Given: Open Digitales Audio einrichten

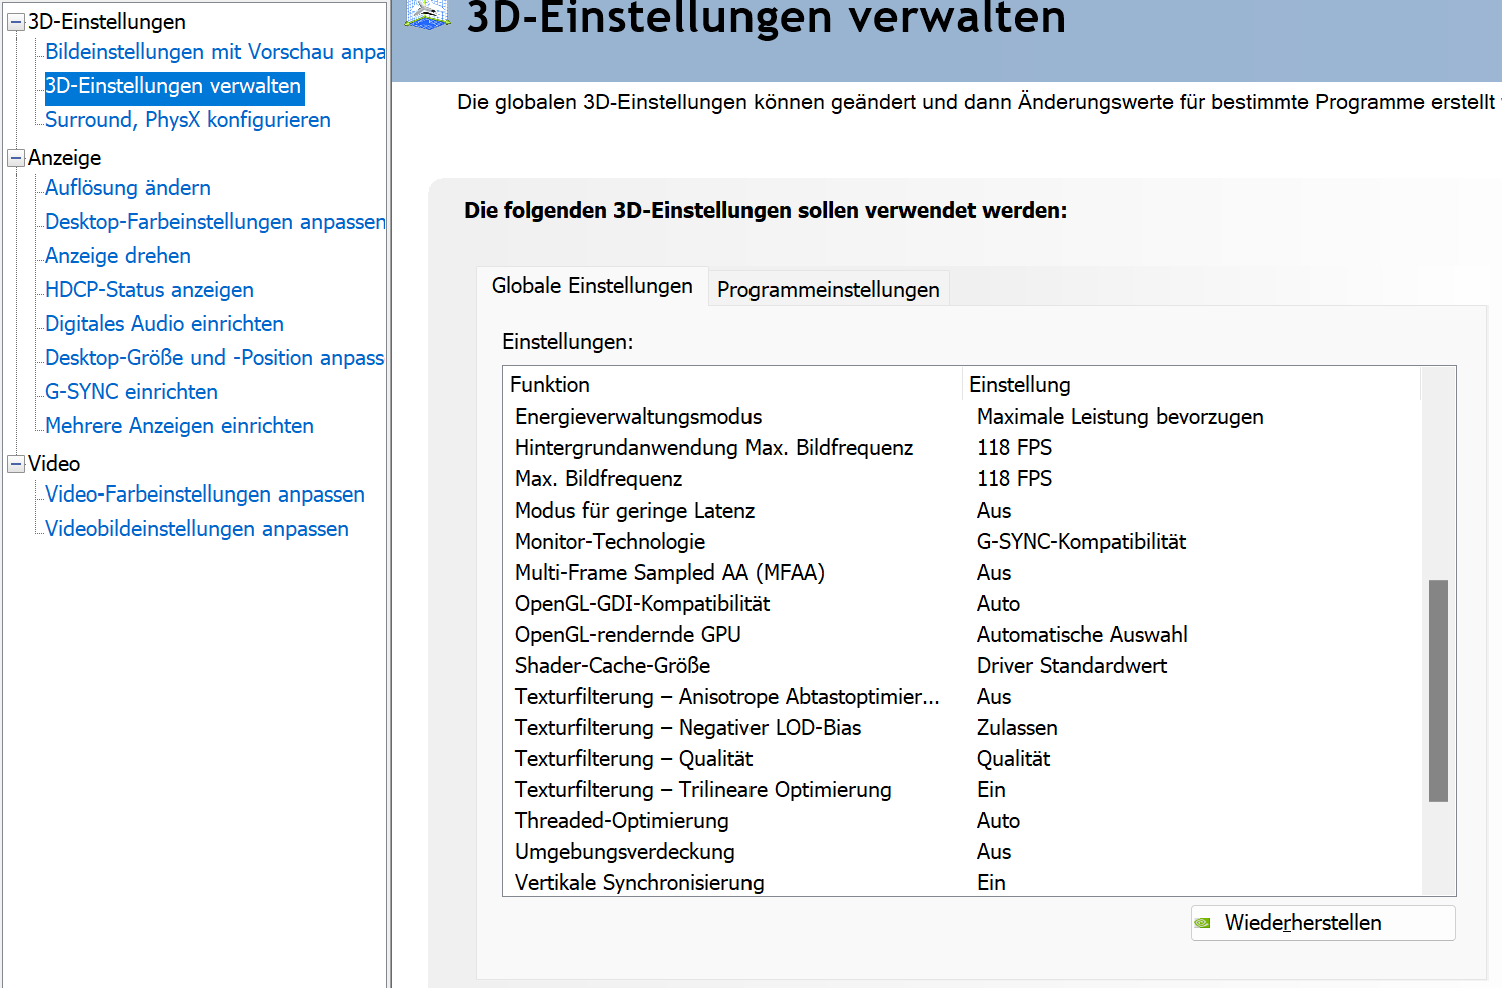Looking at the screenshot, I should pyautogui.click(x=165, y=324).
